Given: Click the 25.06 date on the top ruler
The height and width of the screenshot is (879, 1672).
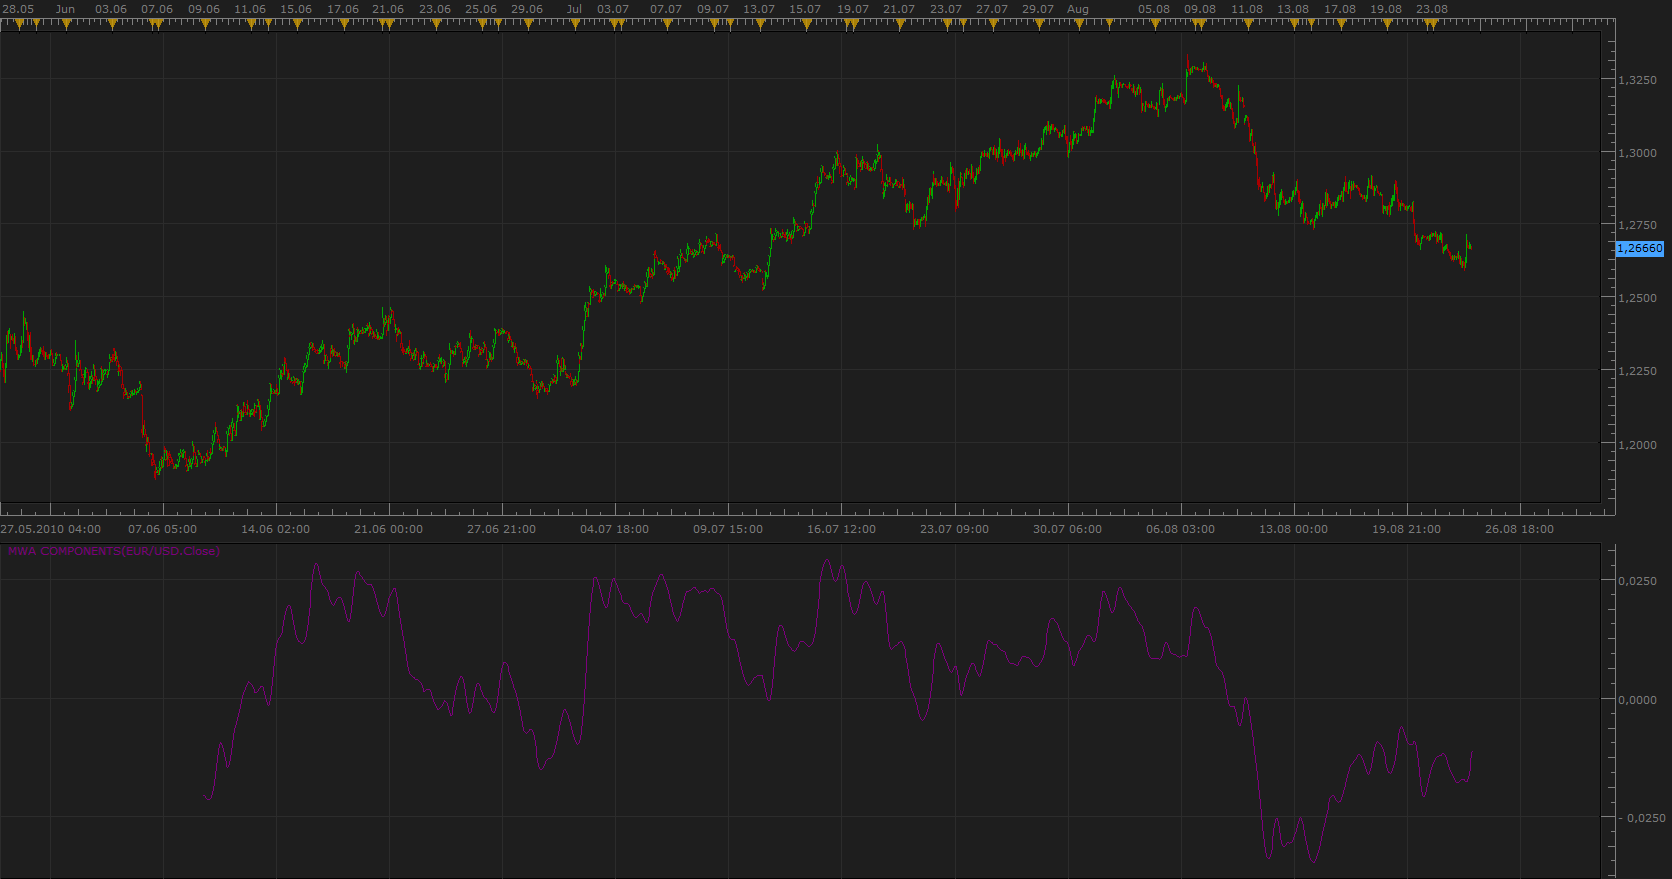Looking at the screenshot, I should (481, 9).
